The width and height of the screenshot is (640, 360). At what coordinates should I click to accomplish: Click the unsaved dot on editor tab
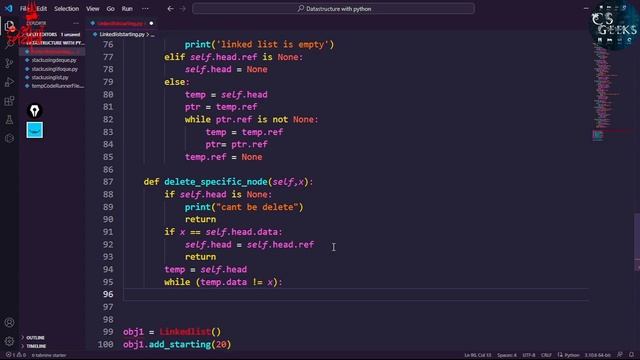coord(151,23)
